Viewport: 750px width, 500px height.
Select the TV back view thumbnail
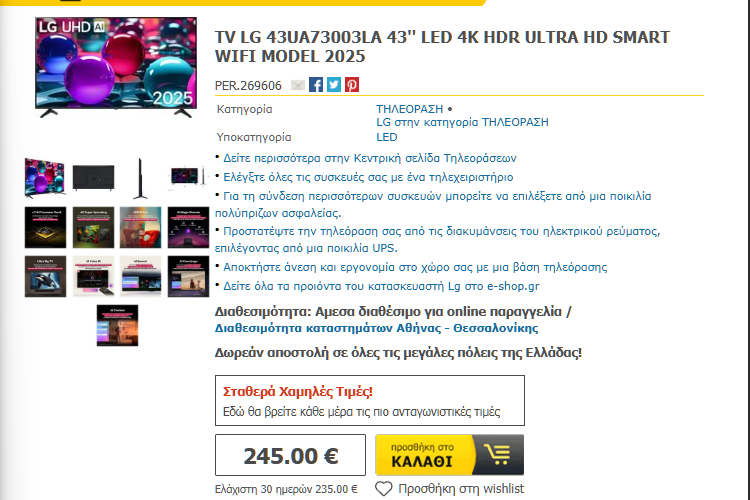click(x=93, y=178)
